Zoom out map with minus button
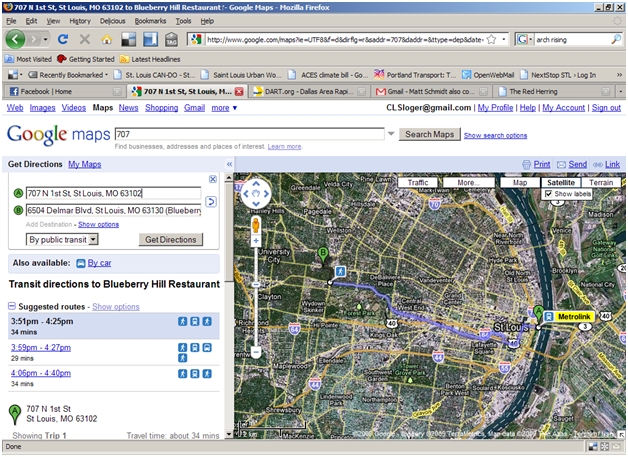This screenshot has height=457, width=628. pos(256,352)
